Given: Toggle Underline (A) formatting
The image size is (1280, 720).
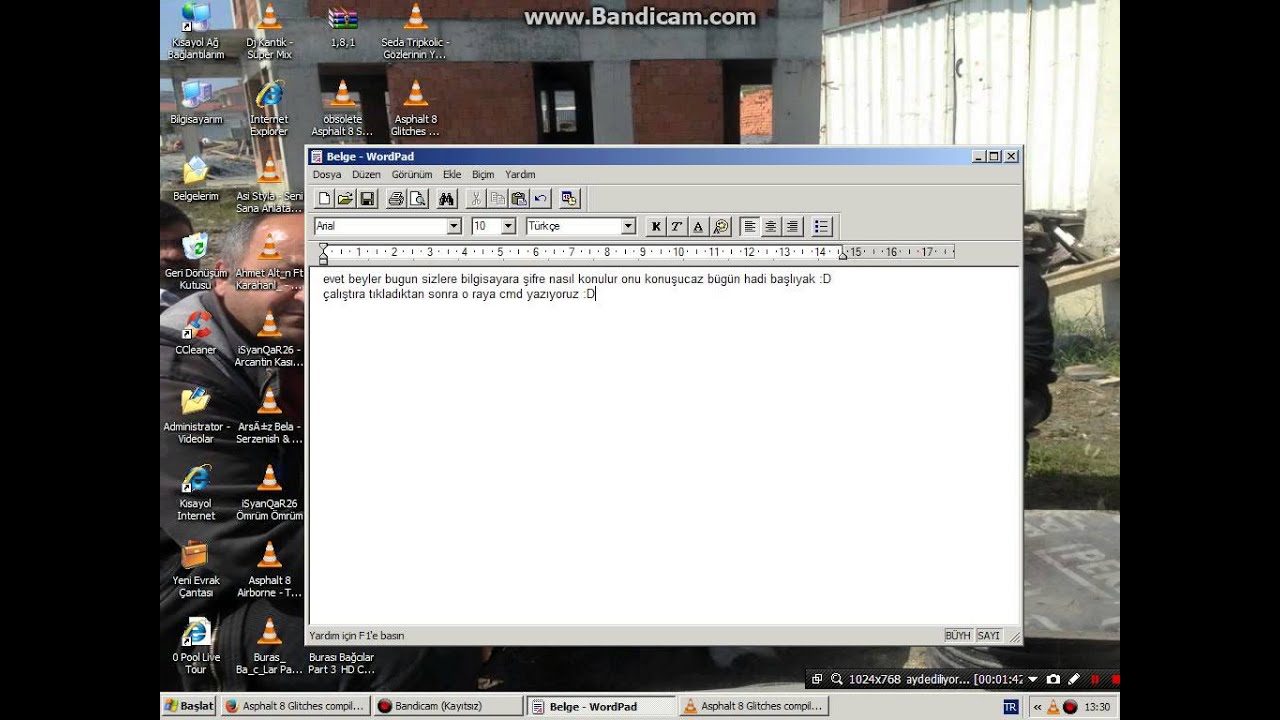Looking at the screenshot, I should [698, 227].
